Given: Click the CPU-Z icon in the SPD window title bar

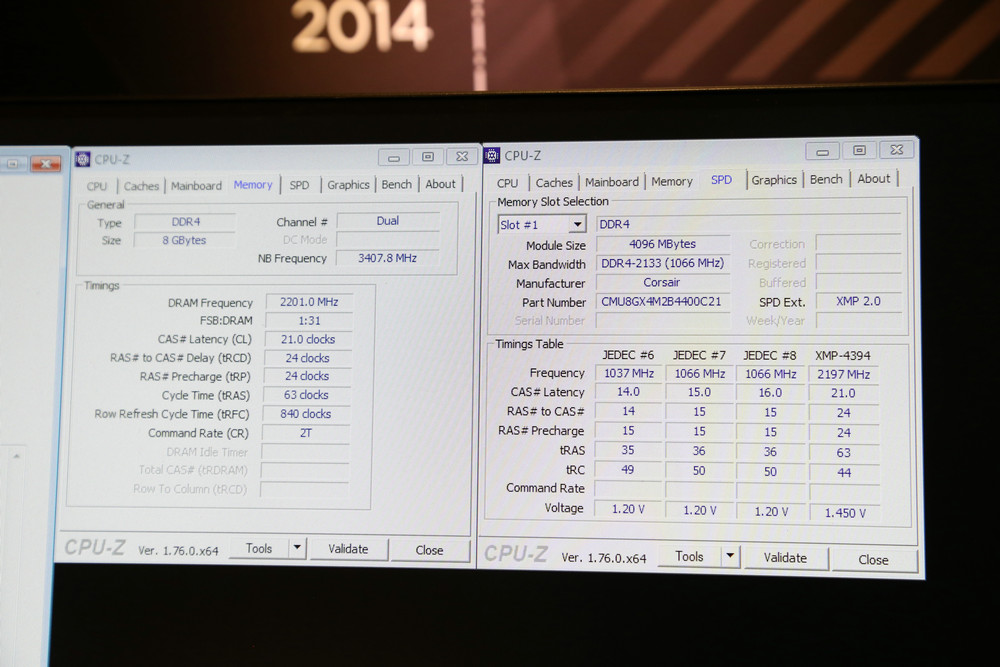Looking at the screenshot, I should click(x=492, y=155).
